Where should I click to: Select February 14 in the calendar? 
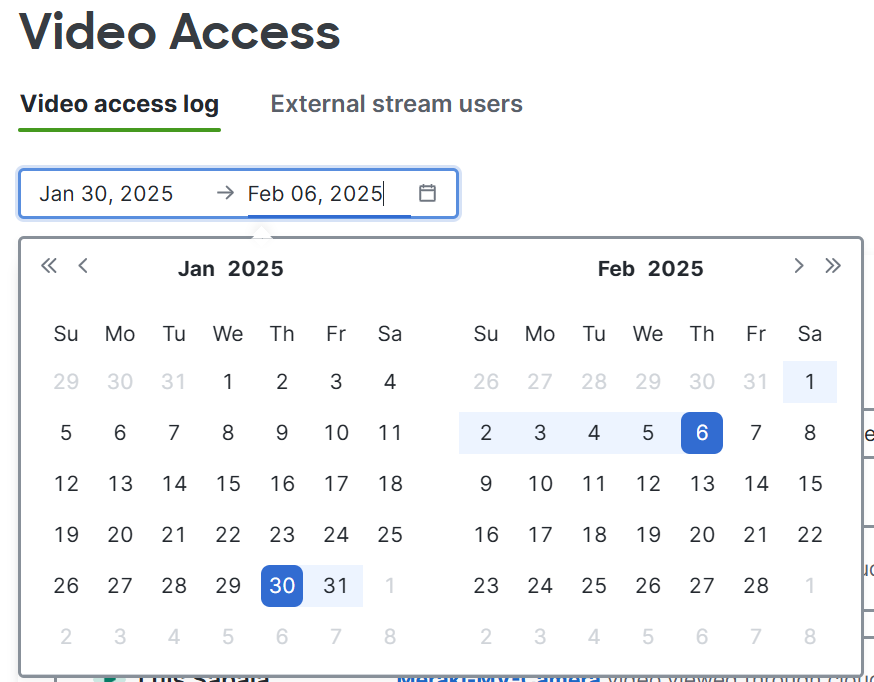pyautogui.click(x=756, y=484)
